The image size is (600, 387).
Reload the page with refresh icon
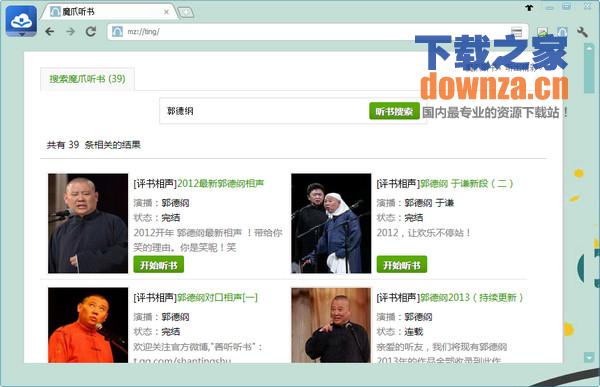(91, 31)
